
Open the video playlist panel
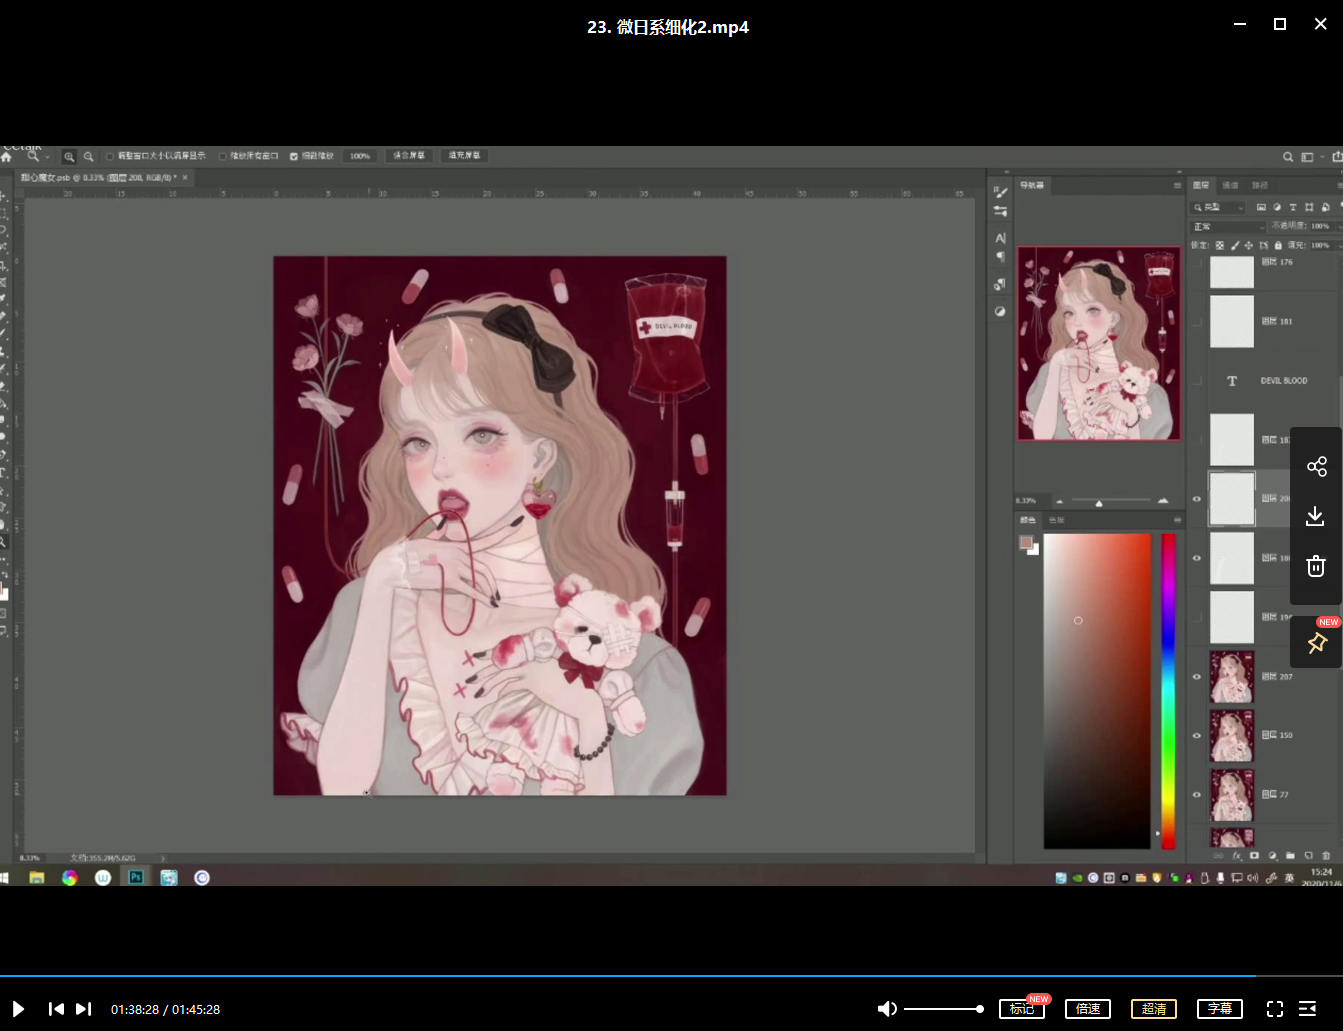(1307, 1009)
